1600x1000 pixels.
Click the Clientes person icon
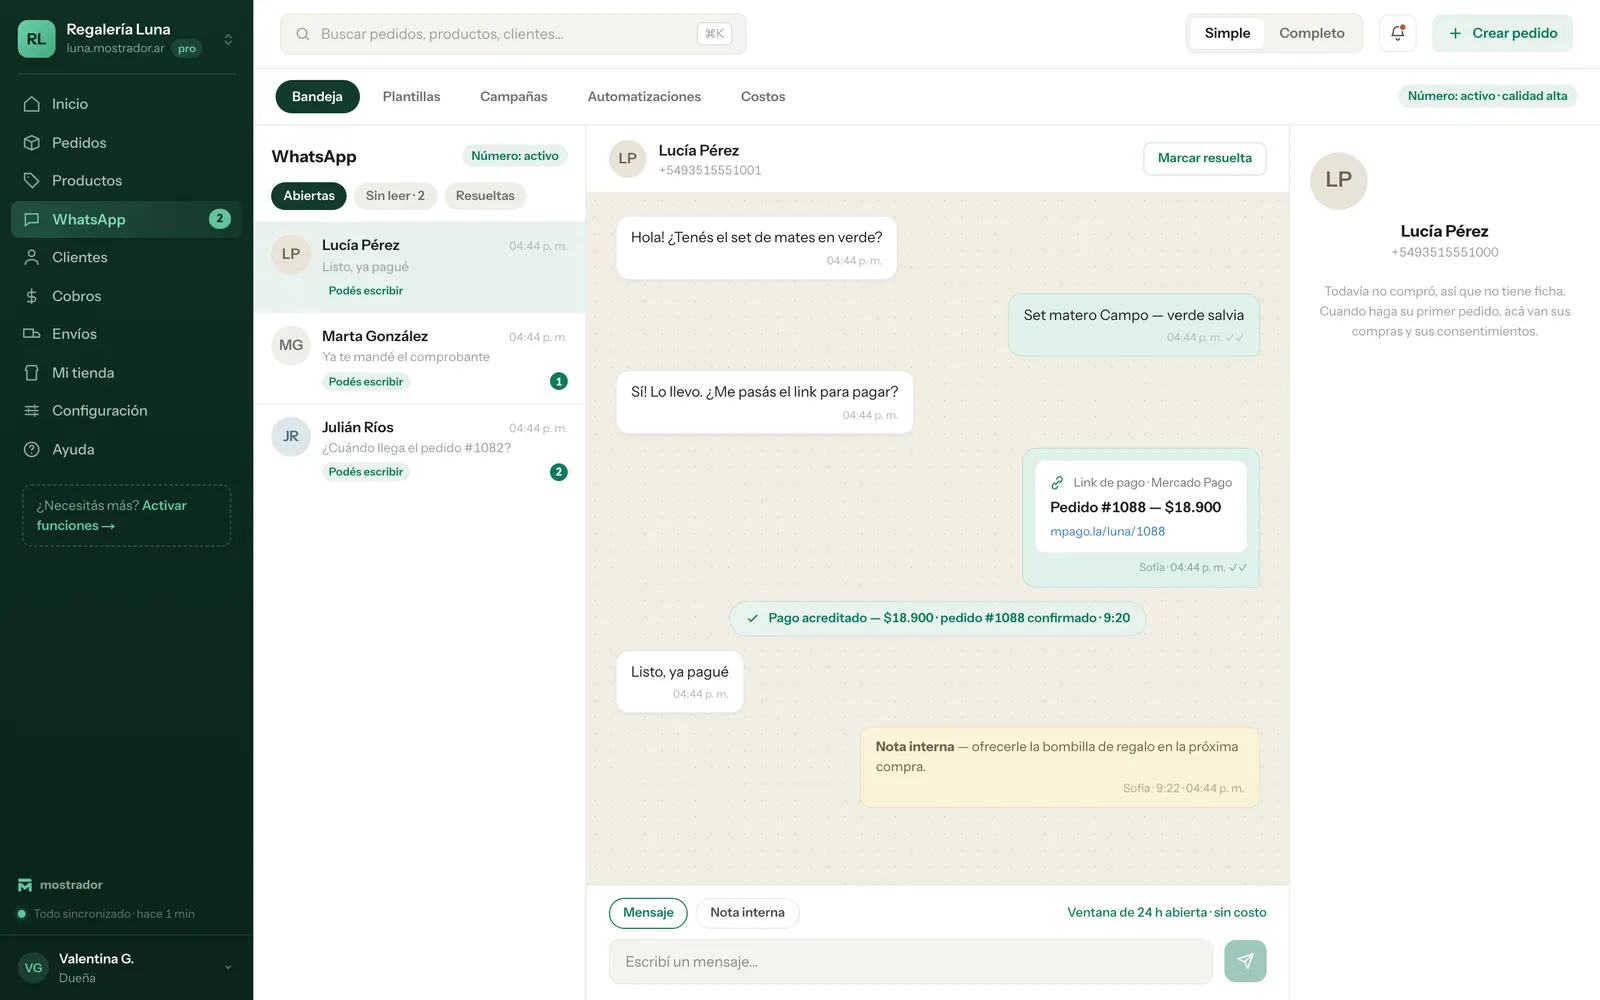pyautogui.click(x=32, y=257)
